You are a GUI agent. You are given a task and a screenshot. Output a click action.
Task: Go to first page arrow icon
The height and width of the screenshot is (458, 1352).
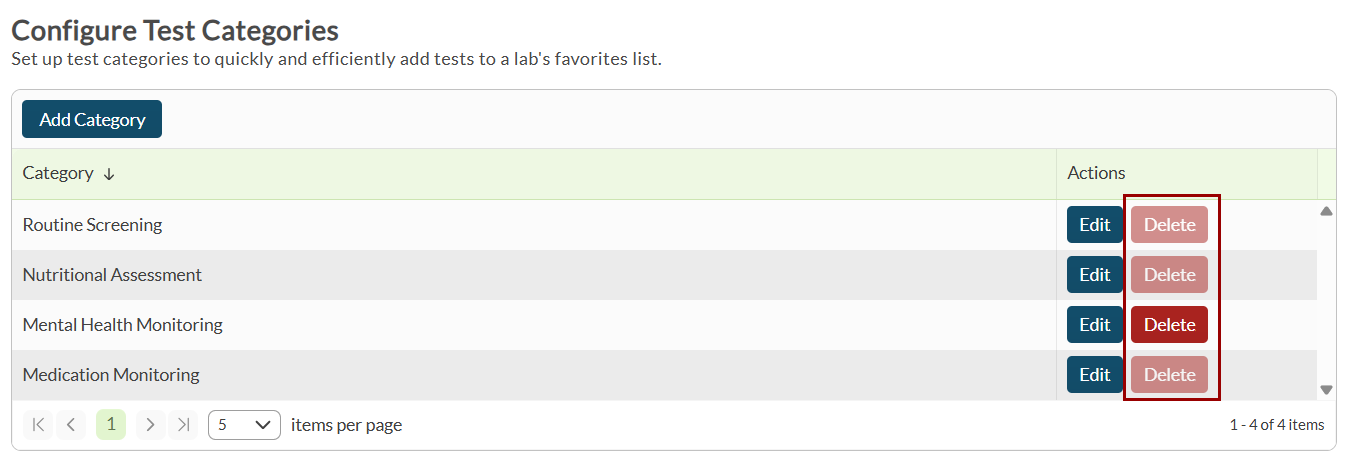pyautogui.click(x=39, y=425)
